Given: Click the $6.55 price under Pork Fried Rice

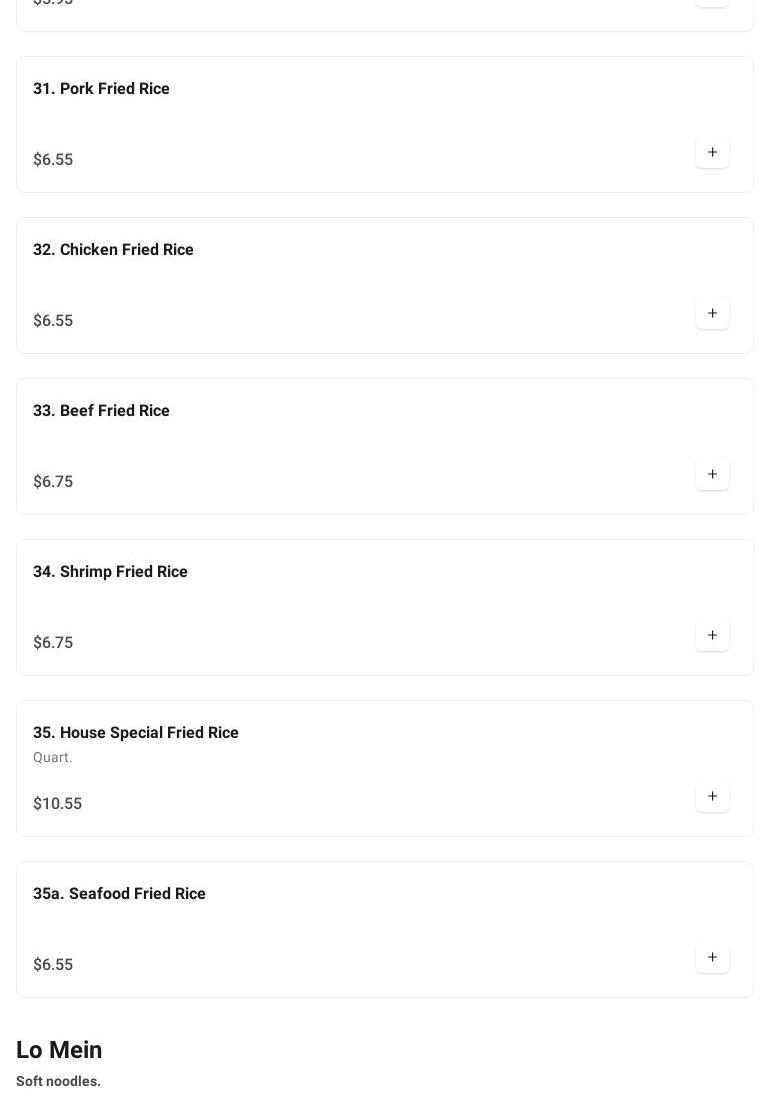Looking at the screenshot, I should (x=53, y=160).
